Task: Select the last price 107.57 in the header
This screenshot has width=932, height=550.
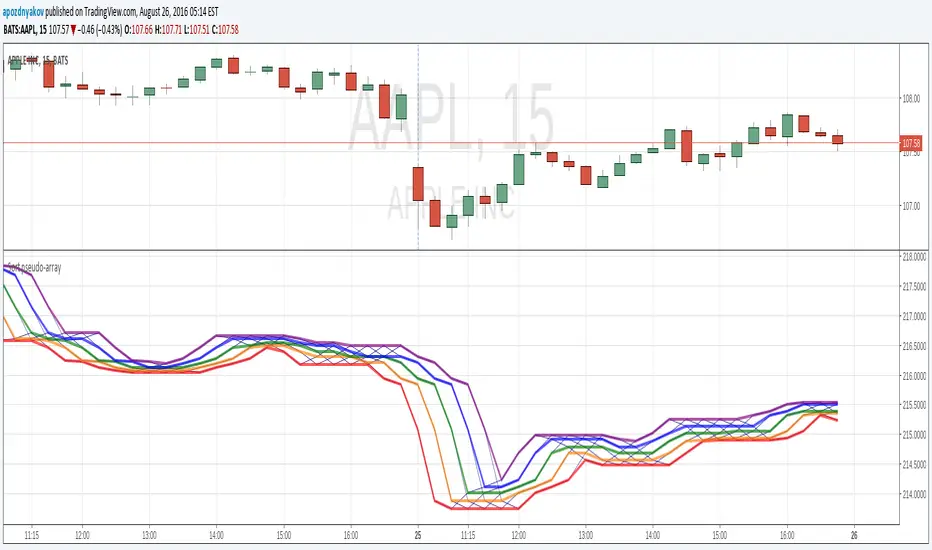Action: point(59,30)
